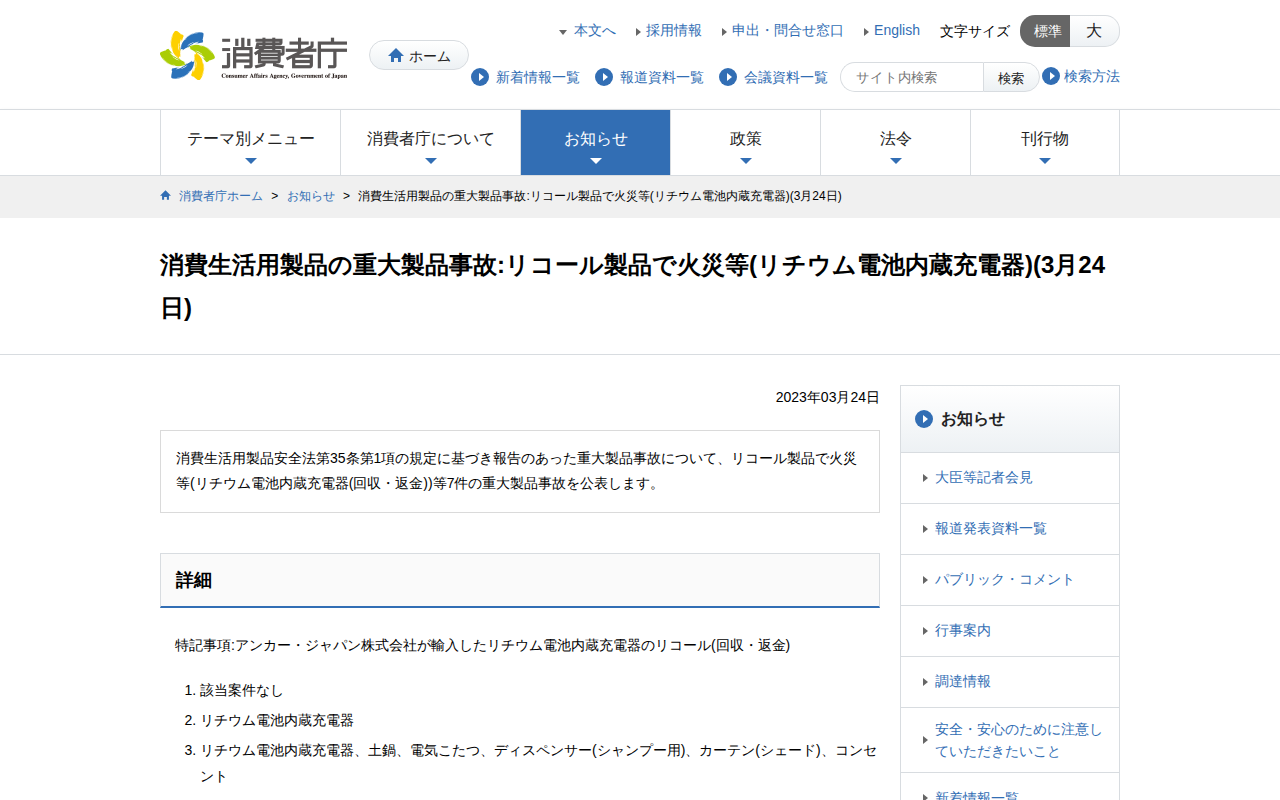Click the house icon in the breadcrumb trail
This screenshot has height=800, width=1280.
click(165, 196)
